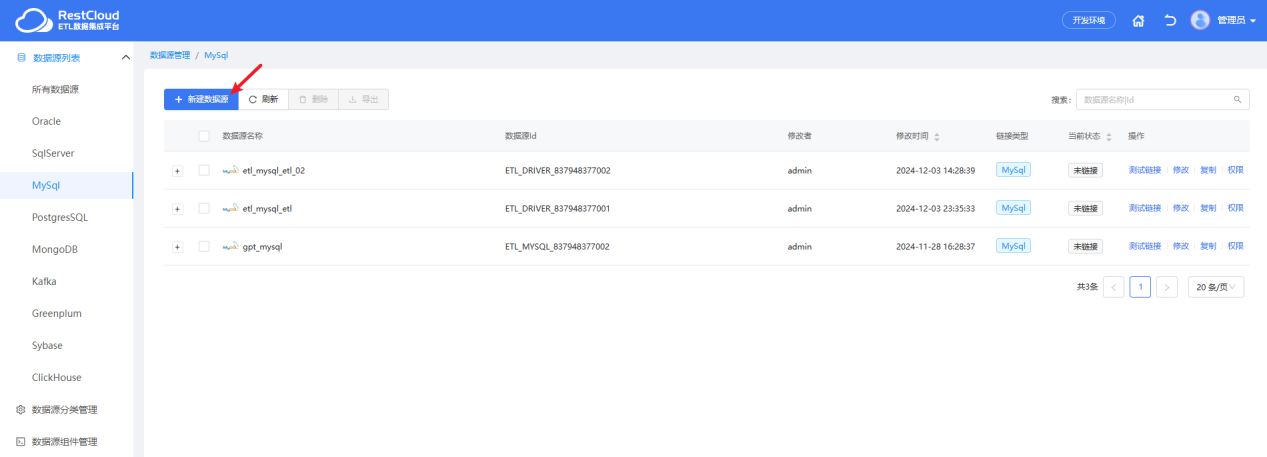Click MySql tag in gpt_mysql row
Screen dimensions: 1267x457
(1013, 246)
